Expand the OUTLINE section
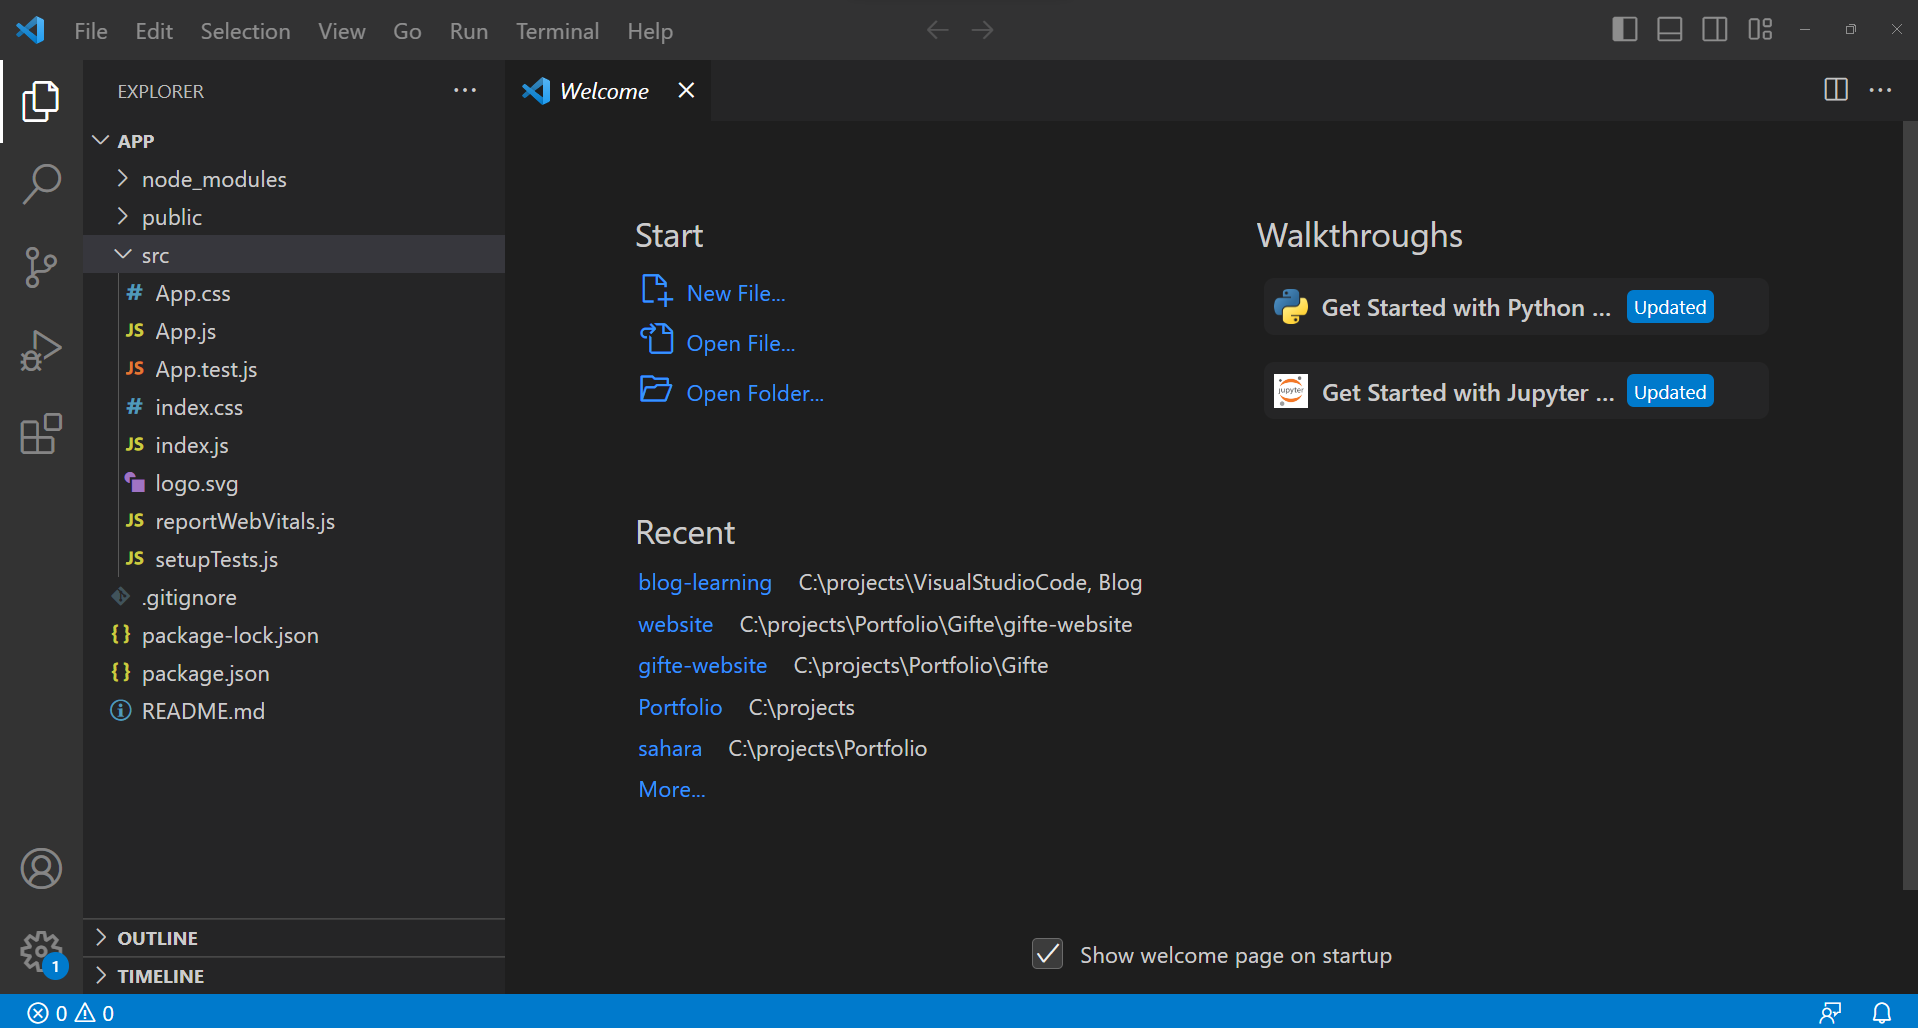The image size is (1918, 1028). (x=294, y=938)
